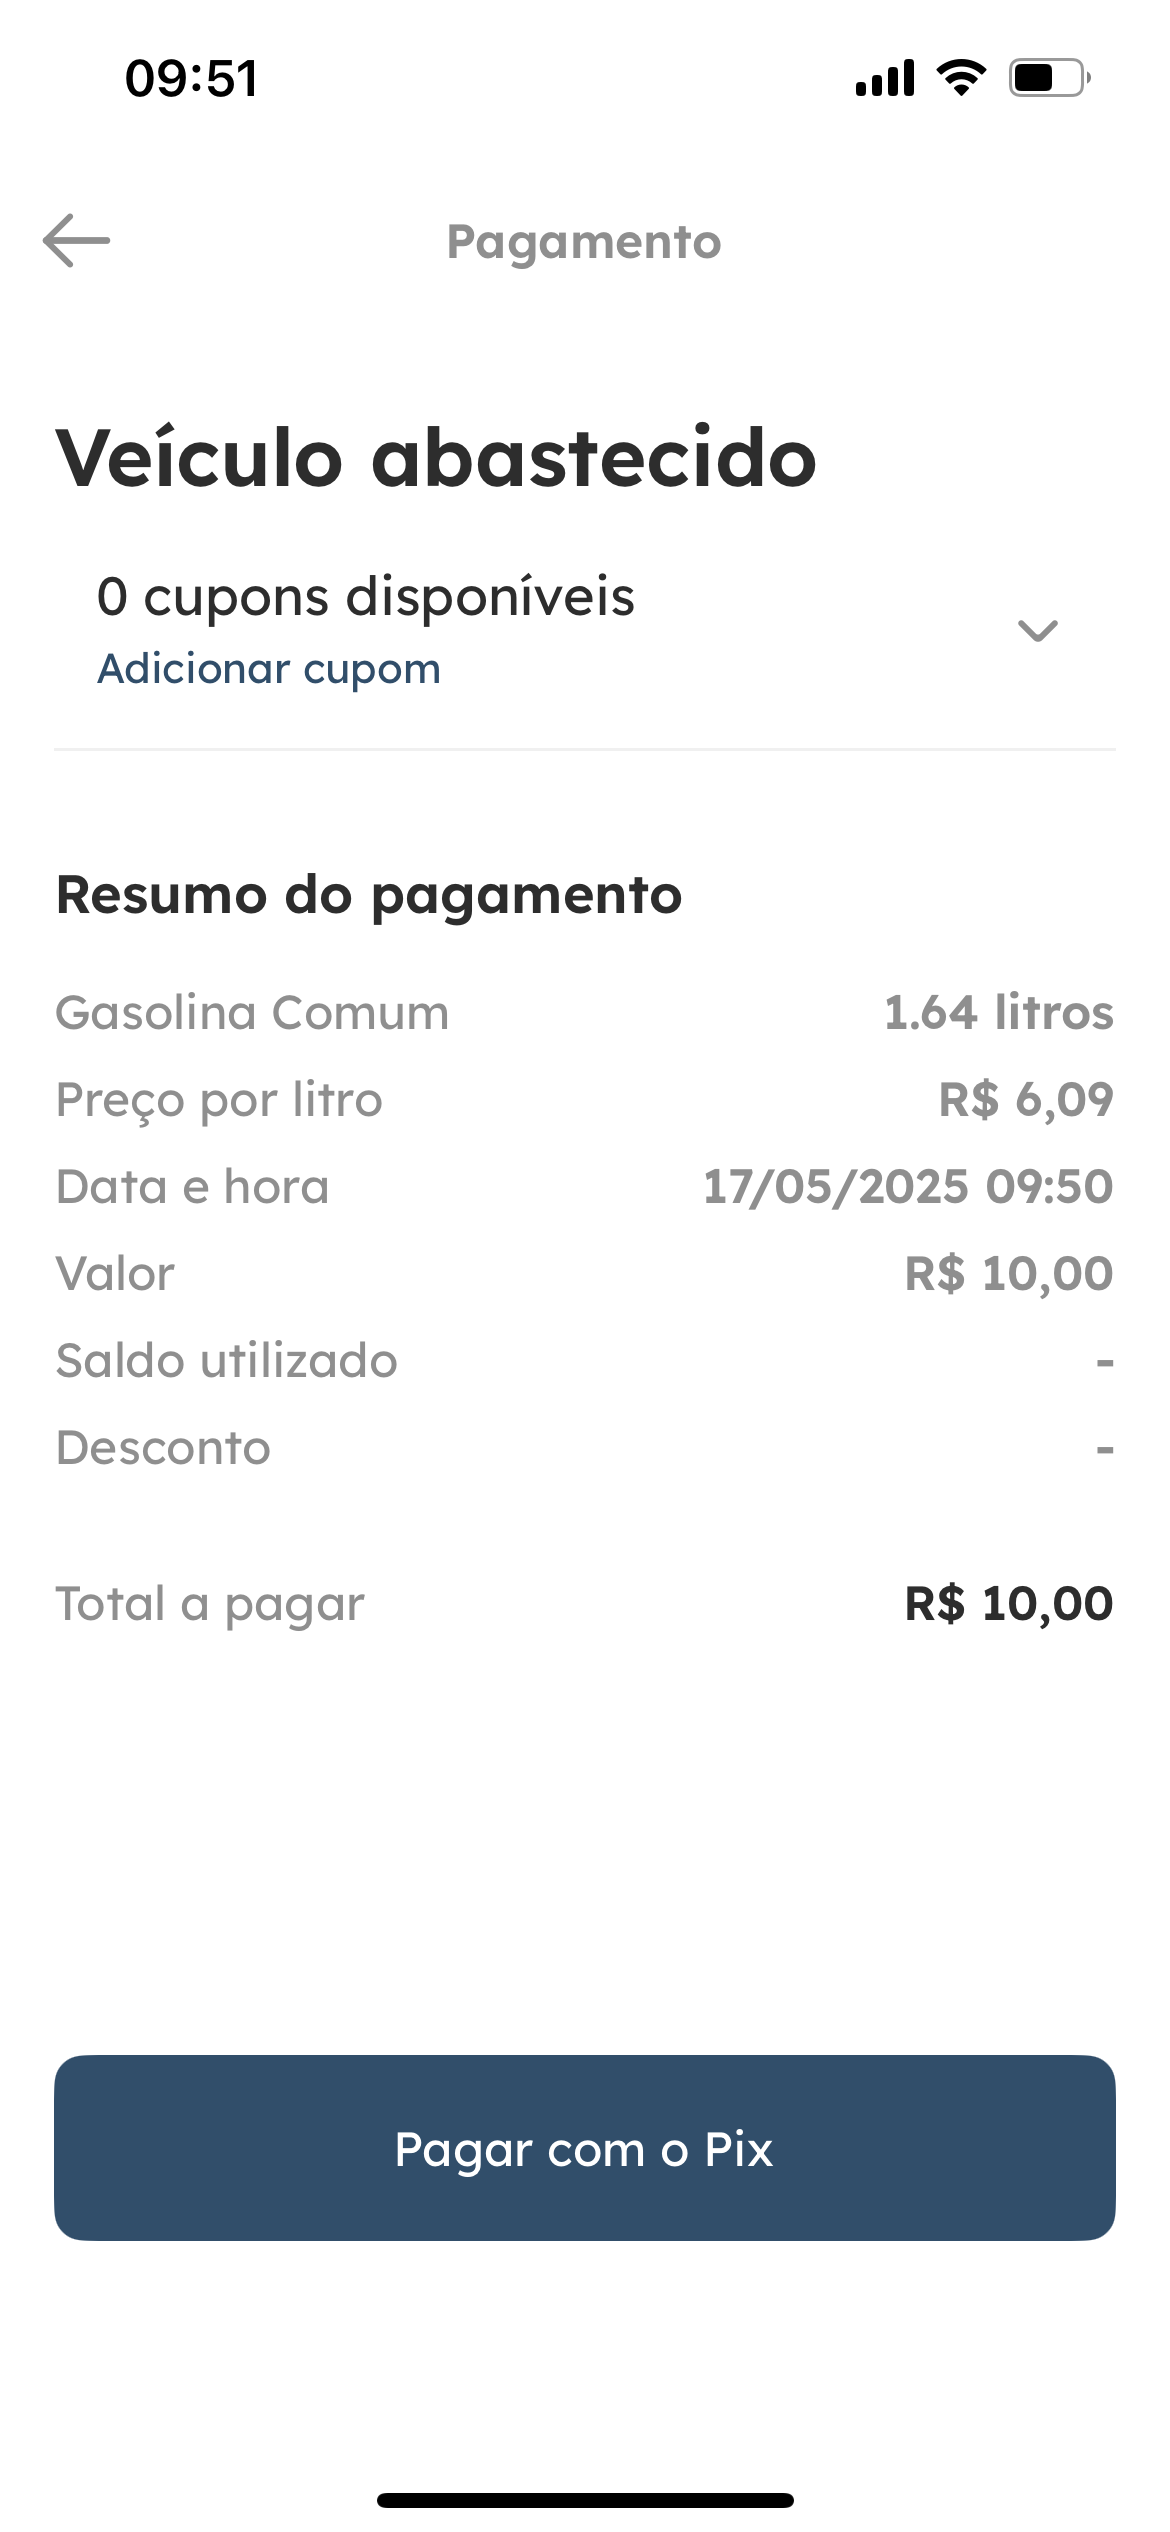
Task: Tap the home indicator bar
Action: [585, 2500]
